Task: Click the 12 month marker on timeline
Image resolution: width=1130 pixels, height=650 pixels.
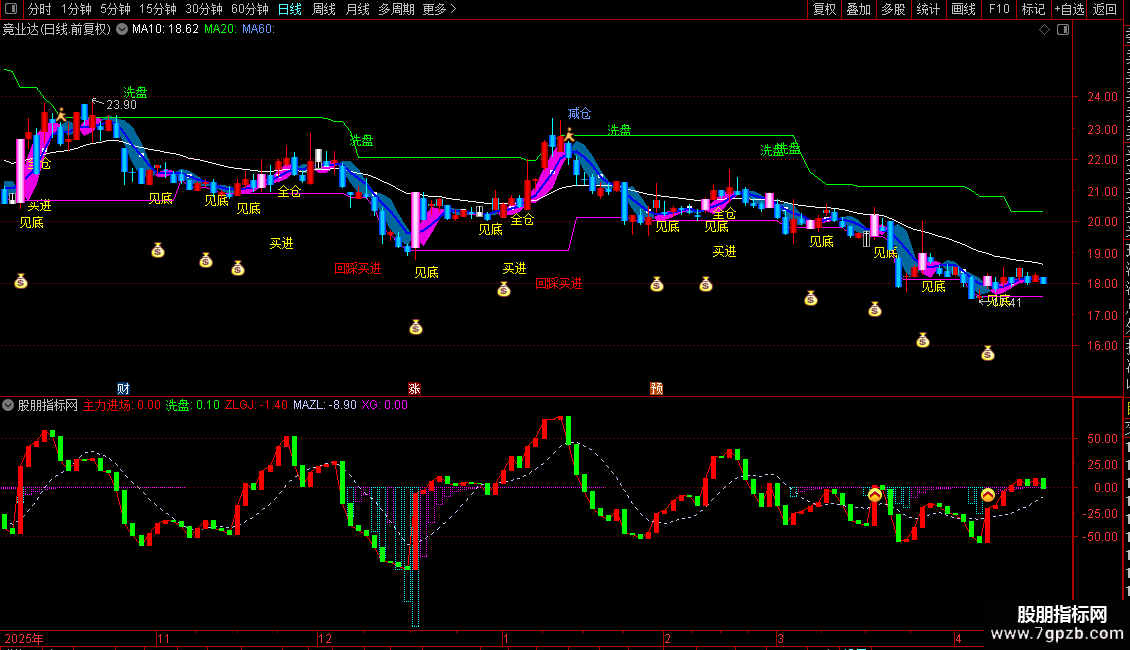Action: tap(325, 638)
